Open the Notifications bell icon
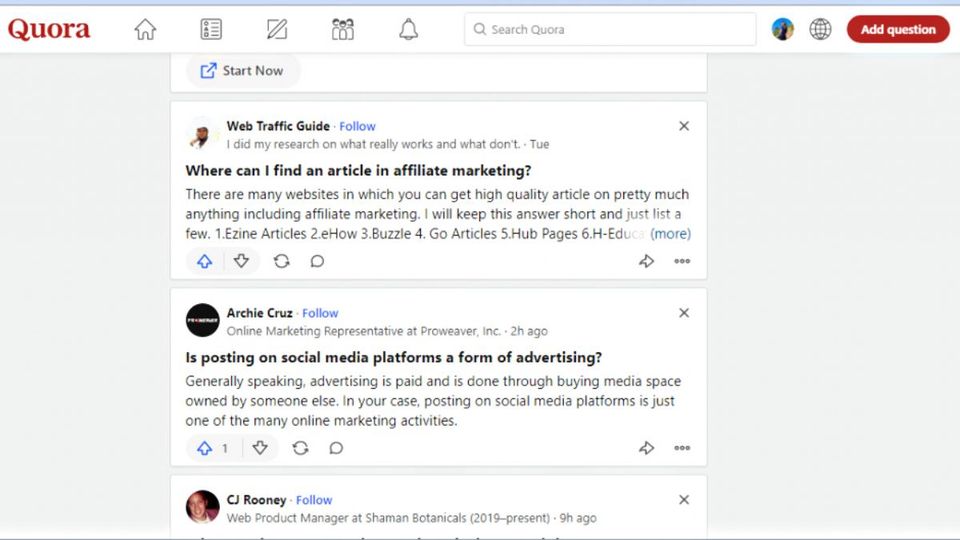Viewport: 960px width, 540px height. click(408, 29)
